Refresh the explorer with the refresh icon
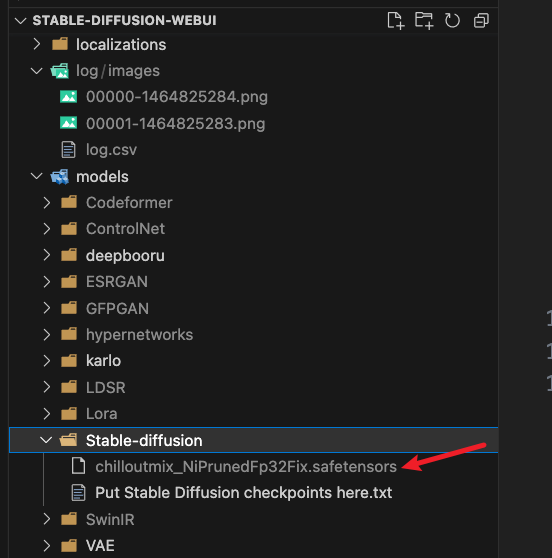The height and width of the screenshot is (558, 552). pos(452,20)
